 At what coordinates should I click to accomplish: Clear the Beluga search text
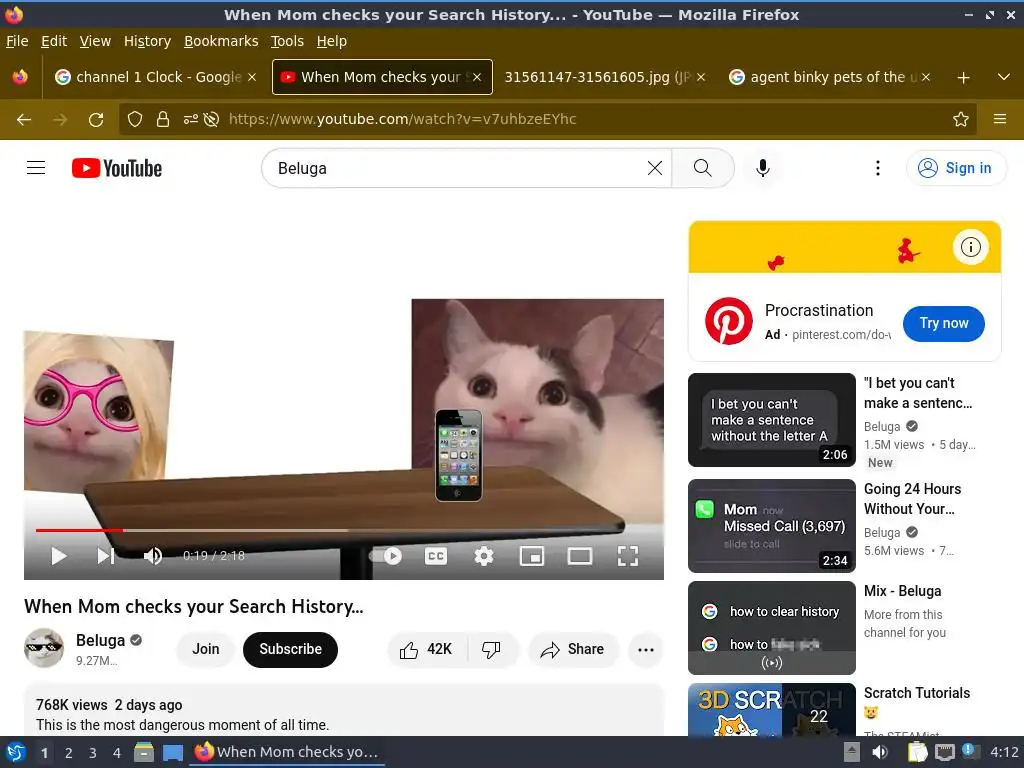[x=654, y=168]
